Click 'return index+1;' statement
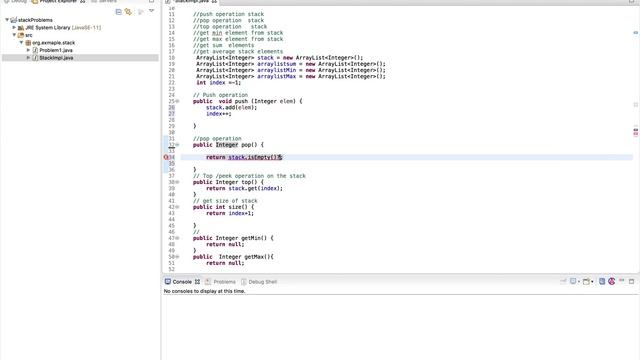 point(230,213)
